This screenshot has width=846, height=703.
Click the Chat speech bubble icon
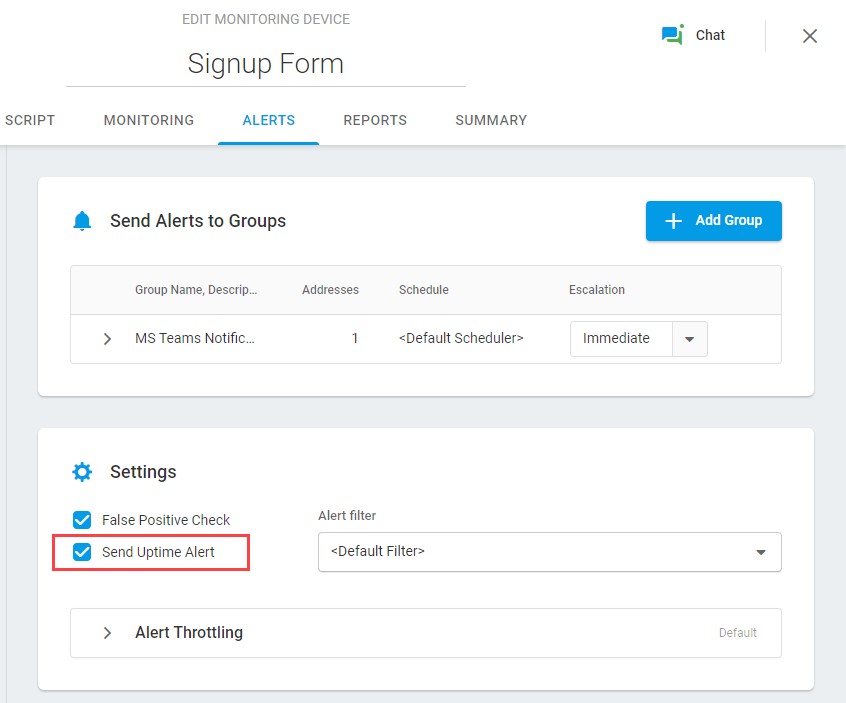point(672,35)
